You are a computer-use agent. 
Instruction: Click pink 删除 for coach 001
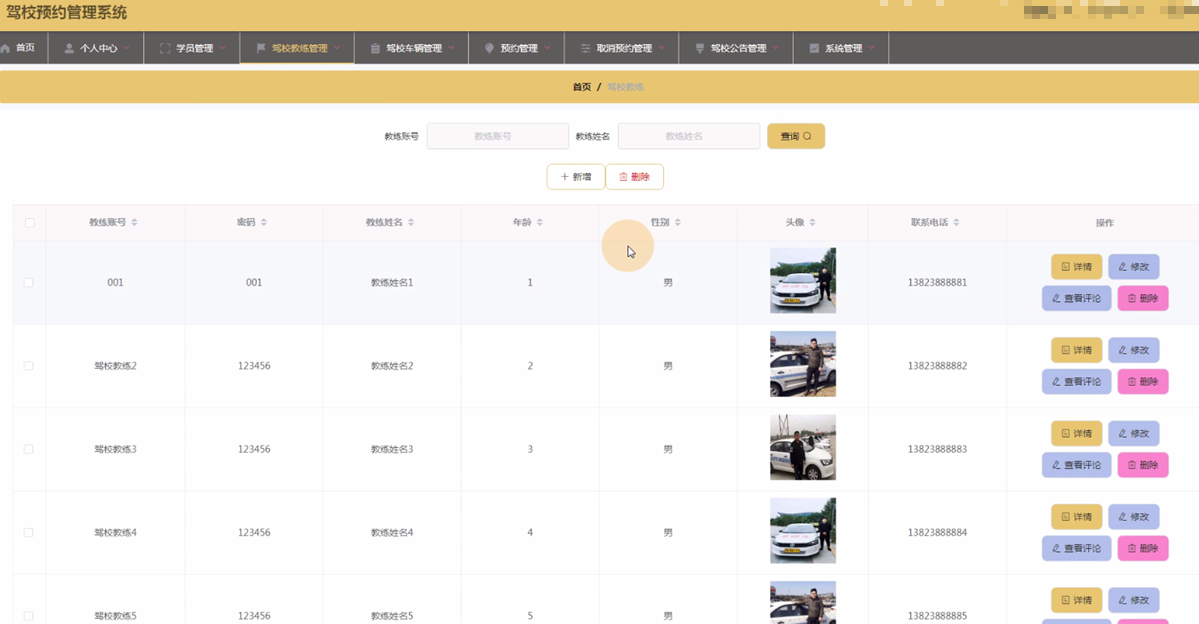click(1143, 298)
